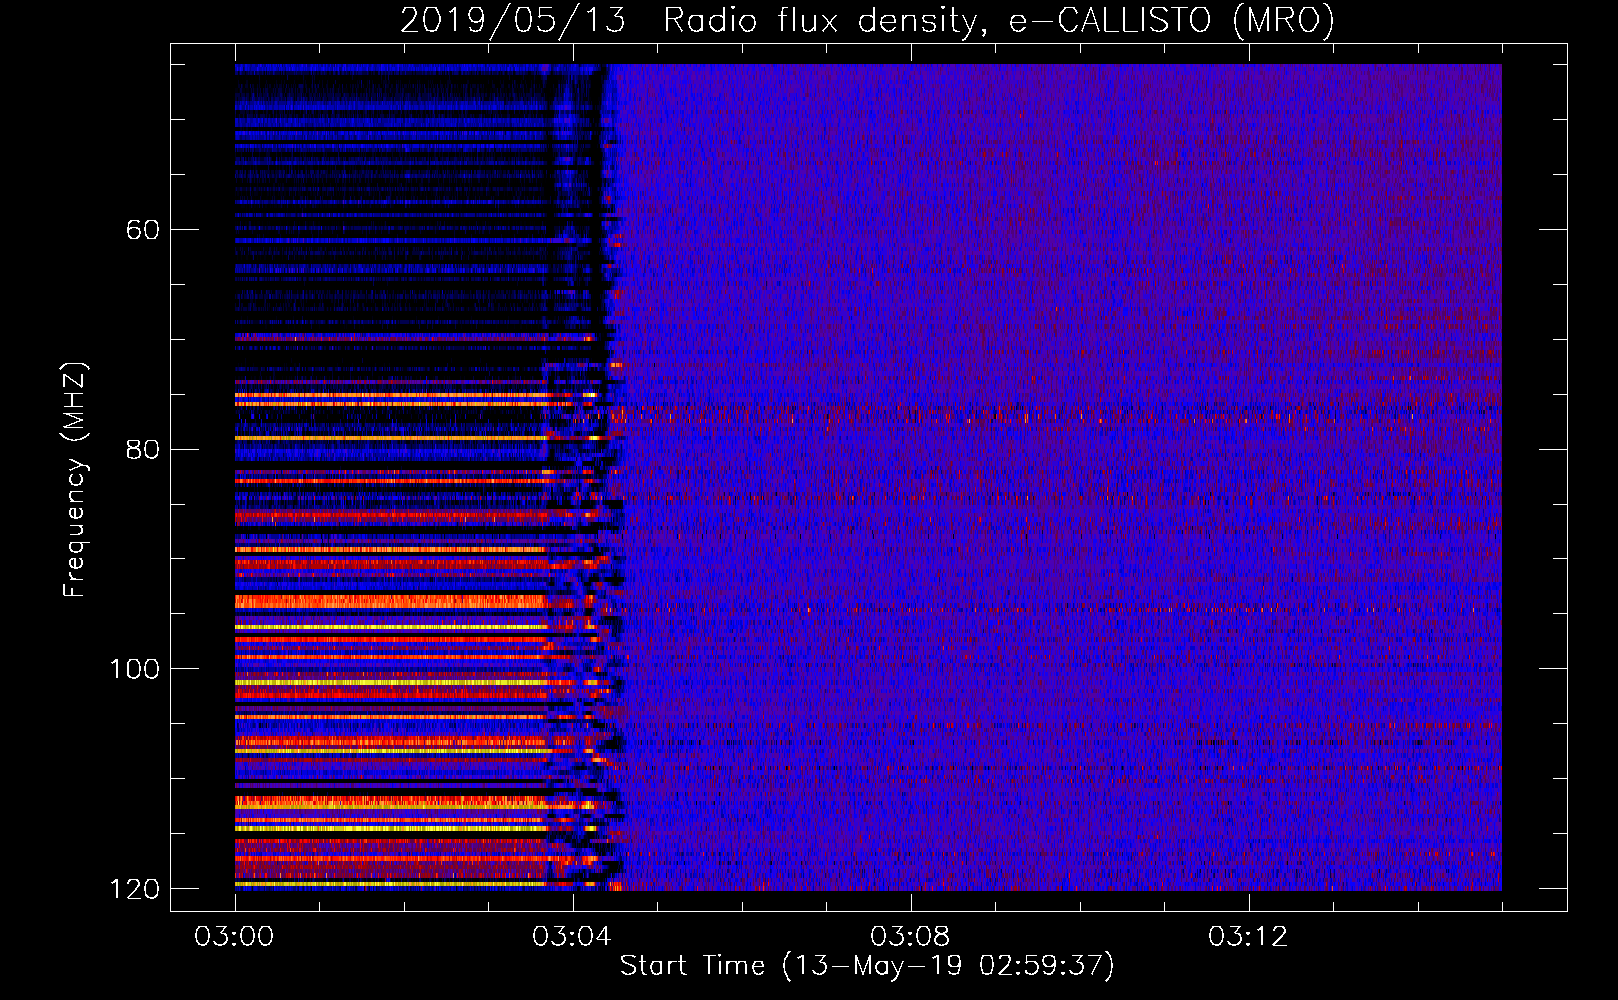Click the 80 frequency tick label
The height and width of the screenshot is (1000, 1618).
click(x=143, y=449)
